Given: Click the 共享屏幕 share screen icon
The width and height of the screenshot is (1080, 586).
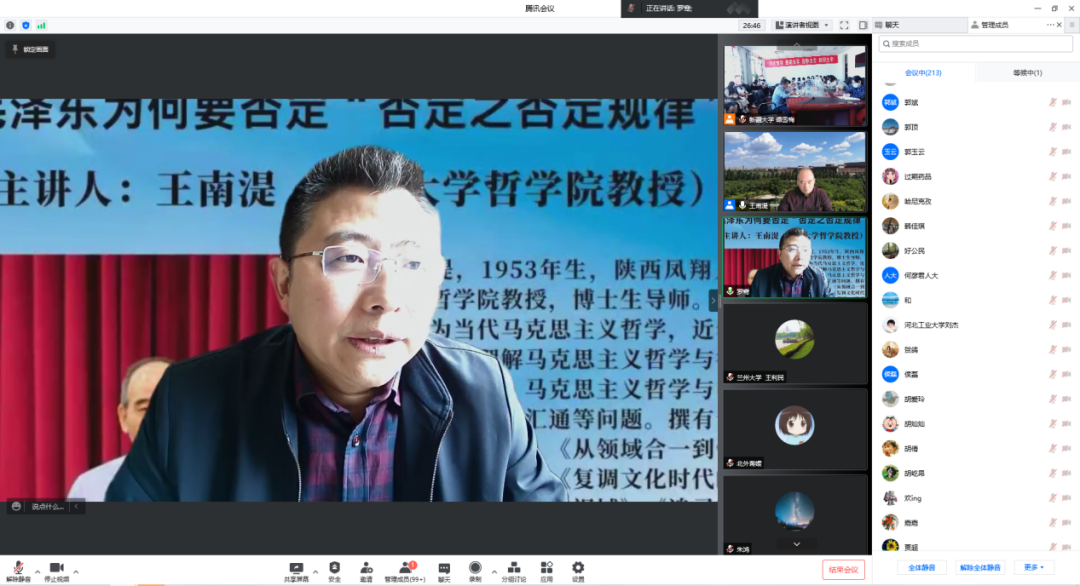Looking at the screenshot, I should coord(296,568).
